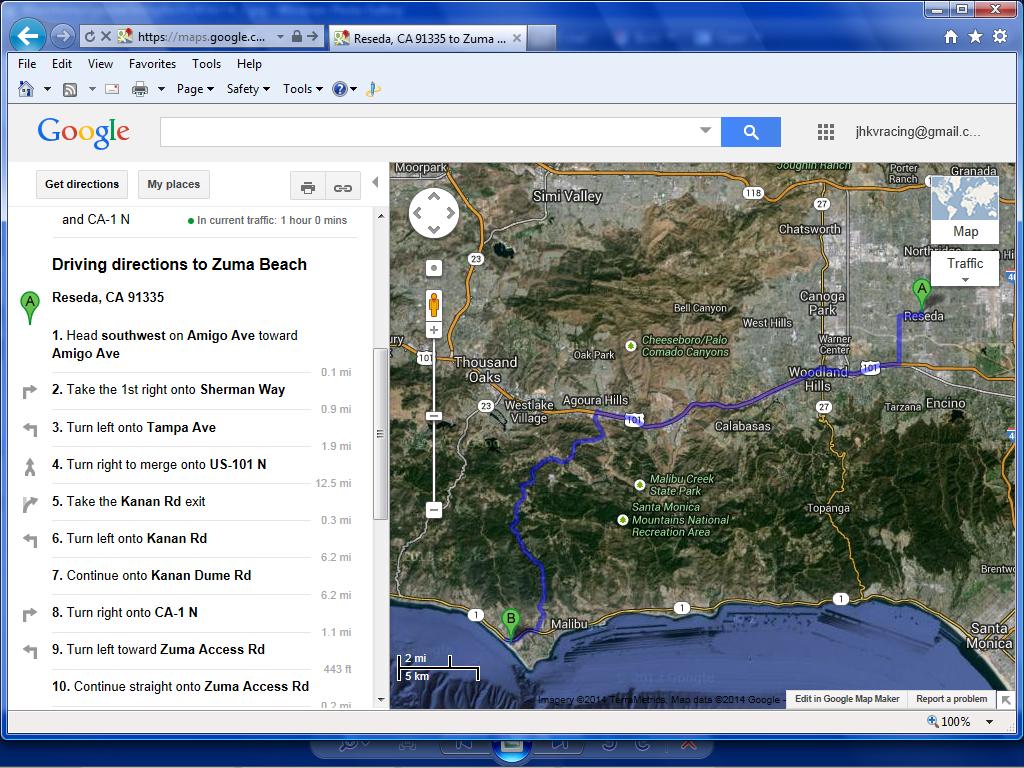Stop loading with the X icon in address bar
Image resolution: width=1024 pixels, height=768 pixels.
pos(106,37)
